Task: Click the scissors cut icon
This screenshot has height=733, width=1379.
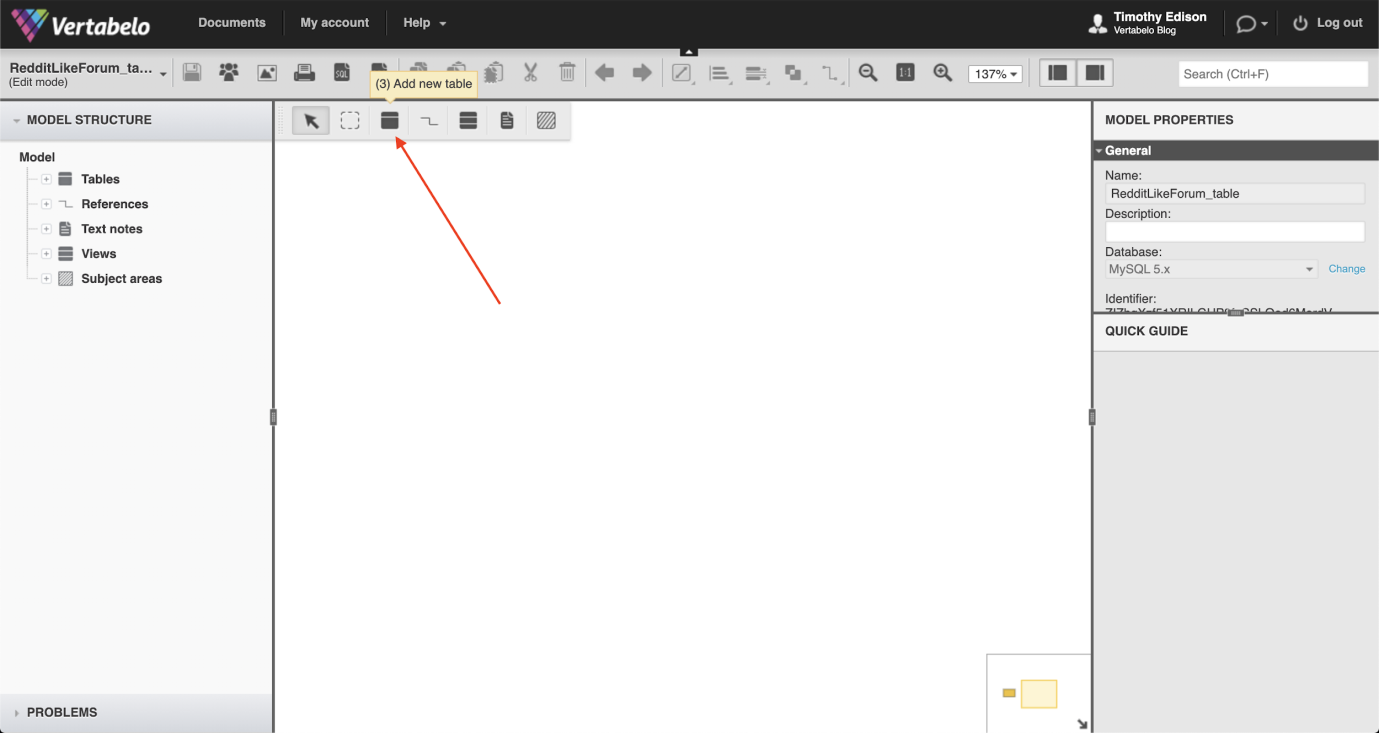Action: [x=530, y=73]
